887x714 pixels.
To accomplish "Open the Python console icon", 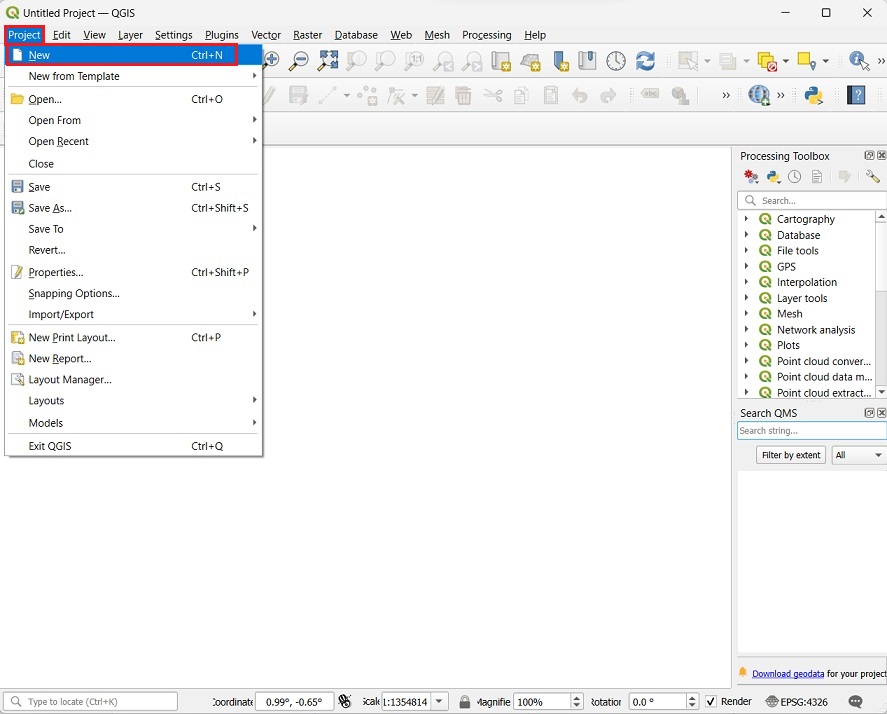I will pos(814,96).
